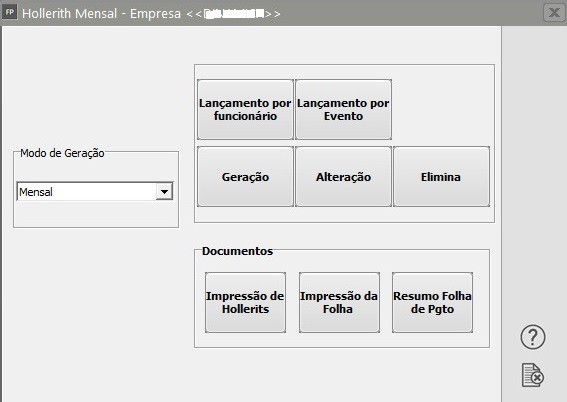This screenshot has width=567, height=402.
Task: Click the Hollerith Mensal window title text
Action: point(69,14)
